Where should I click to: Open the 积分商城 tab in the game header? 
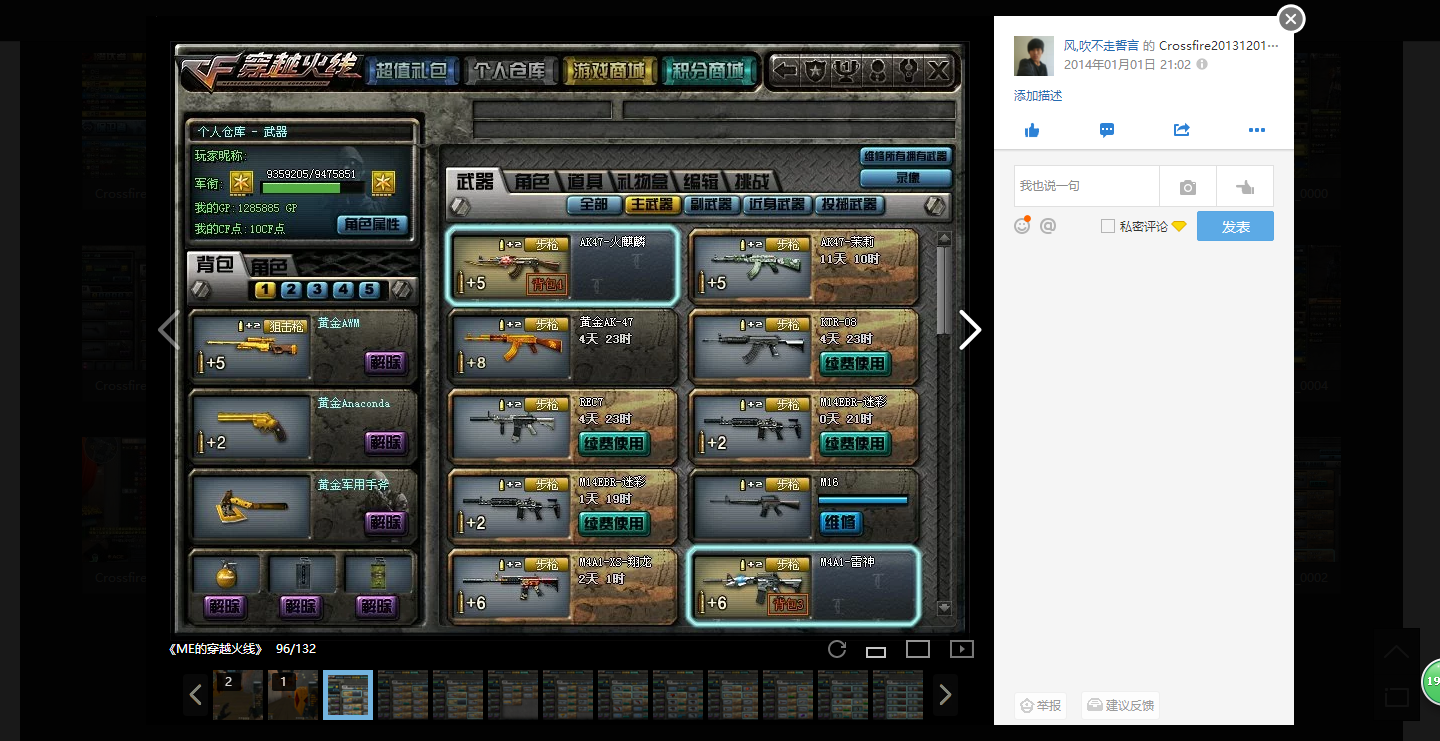708,71
